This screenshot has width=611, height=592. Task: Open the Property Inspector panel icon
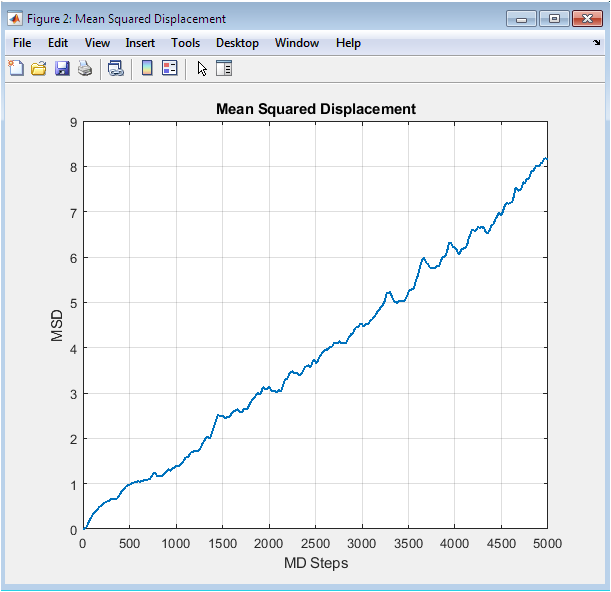coord(224,69)
